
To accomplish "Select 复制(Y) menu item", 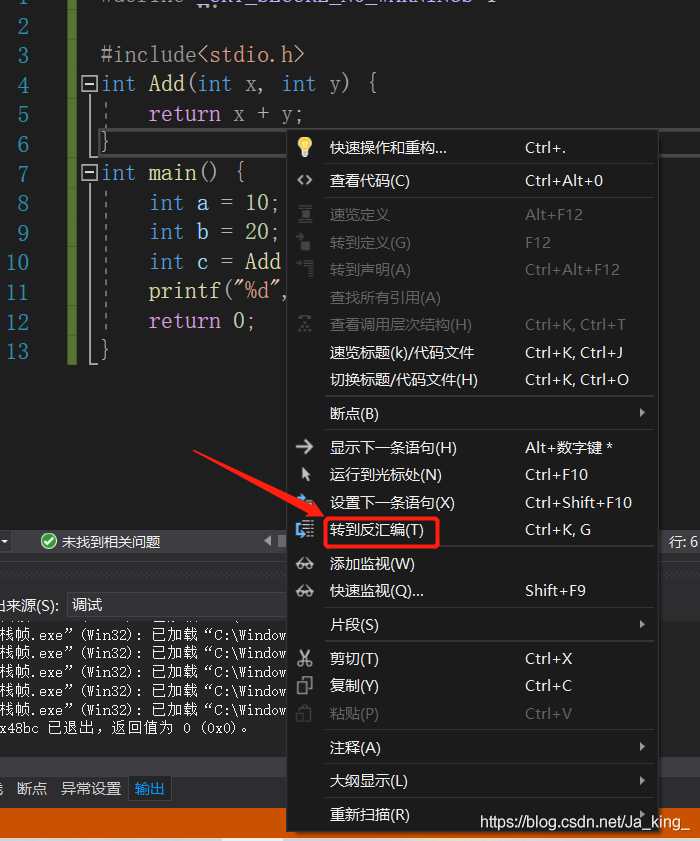I will click(472, 686).
